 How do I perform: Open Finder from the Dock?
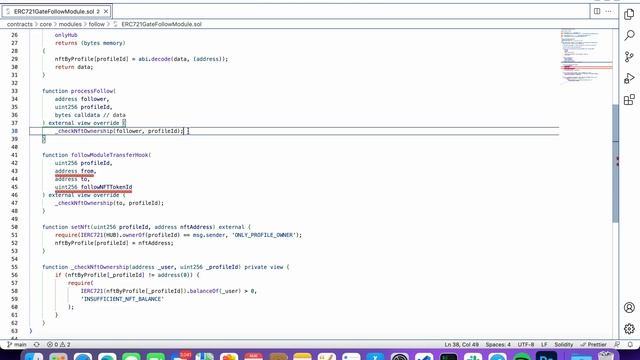(x=33, y=356)
